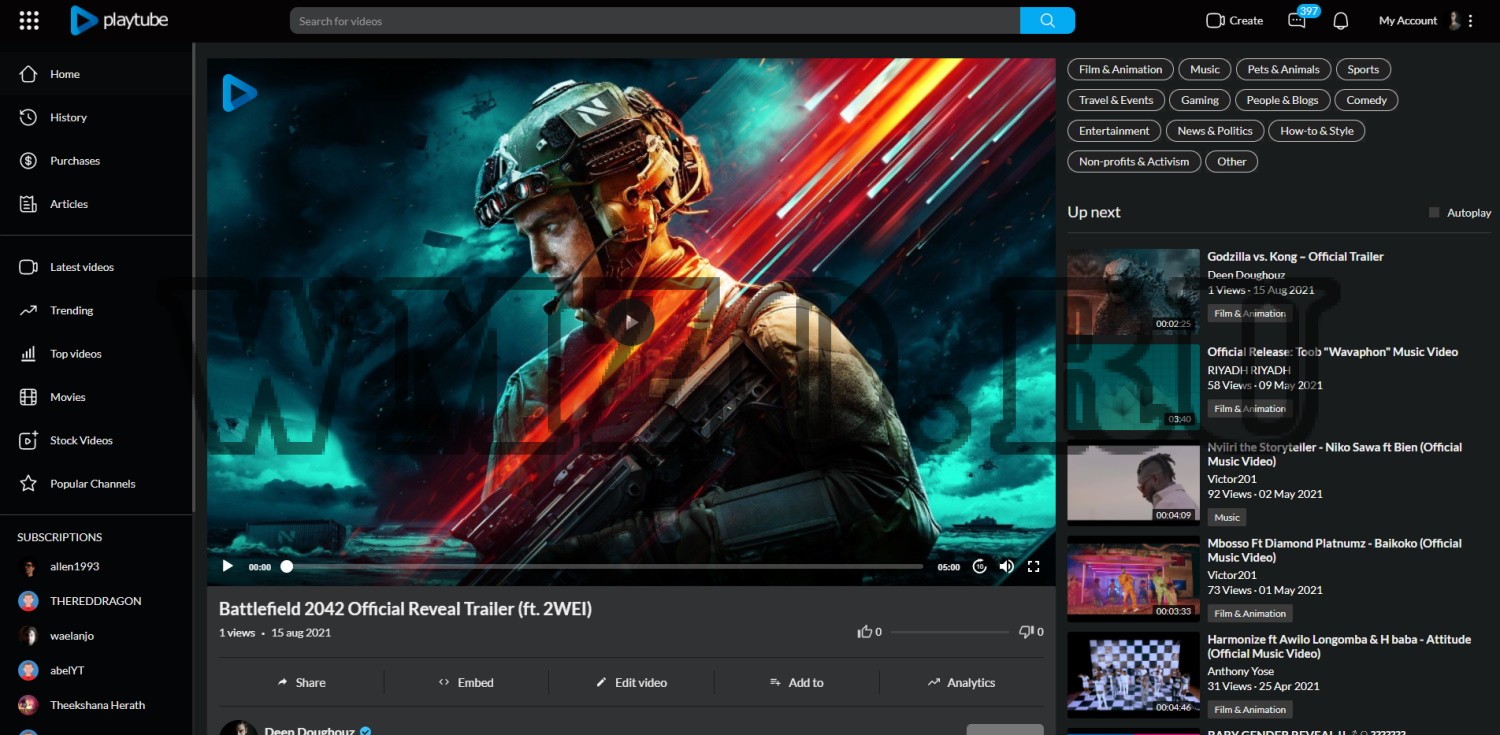Viewport: 1500px width, 735px height.
Task: Select the Sports category tag
Action: click(1363, 70)
